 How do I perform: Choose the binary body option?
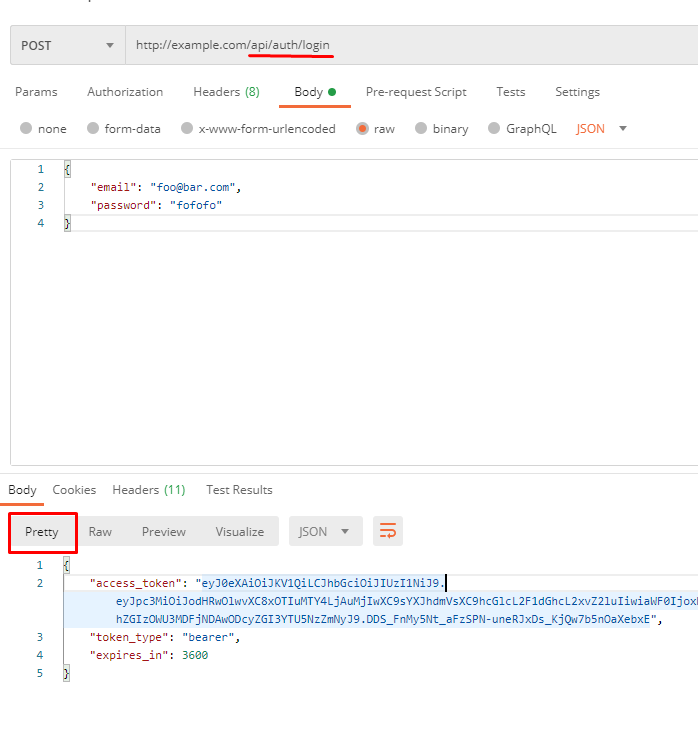[421, 129]
